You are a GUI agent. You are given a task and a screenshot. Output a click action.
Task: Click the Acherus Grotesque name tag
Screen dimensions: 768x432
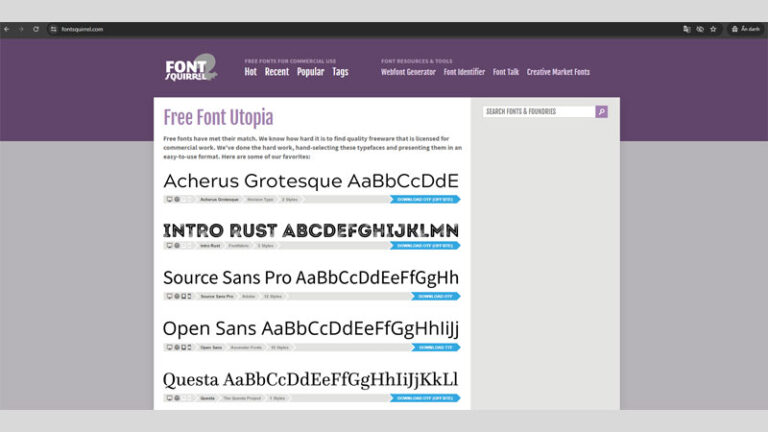click(x=219, y=199)
